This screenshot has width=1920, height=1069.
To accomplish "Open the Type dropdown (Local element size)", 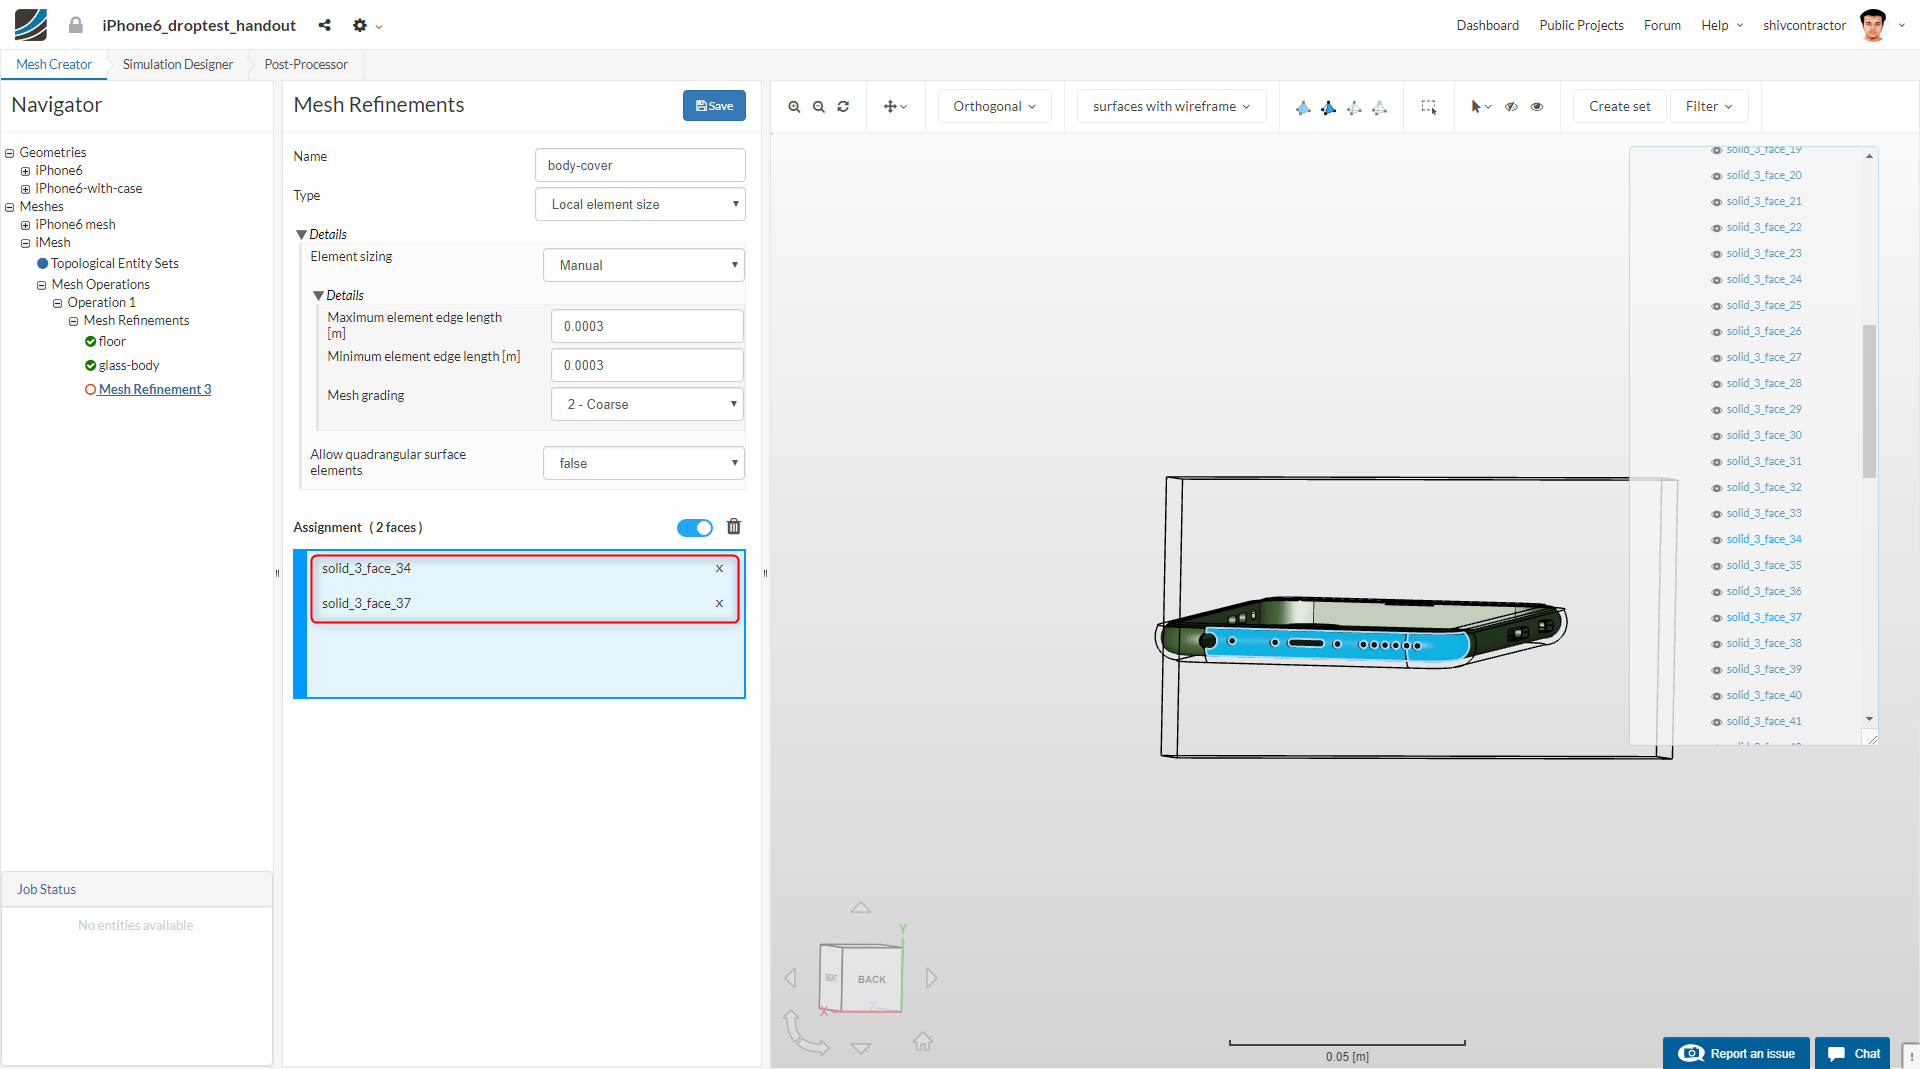I will (640, 205).
